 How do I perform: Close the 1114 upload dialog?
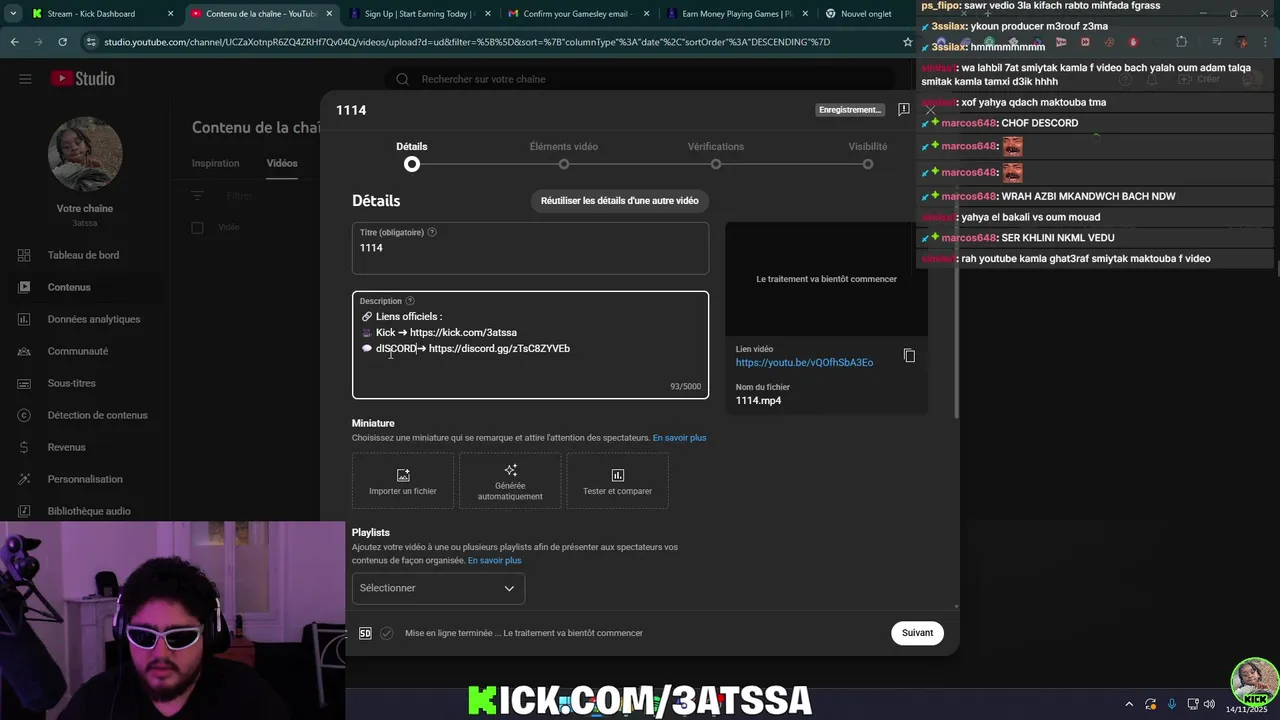(930, 110)
